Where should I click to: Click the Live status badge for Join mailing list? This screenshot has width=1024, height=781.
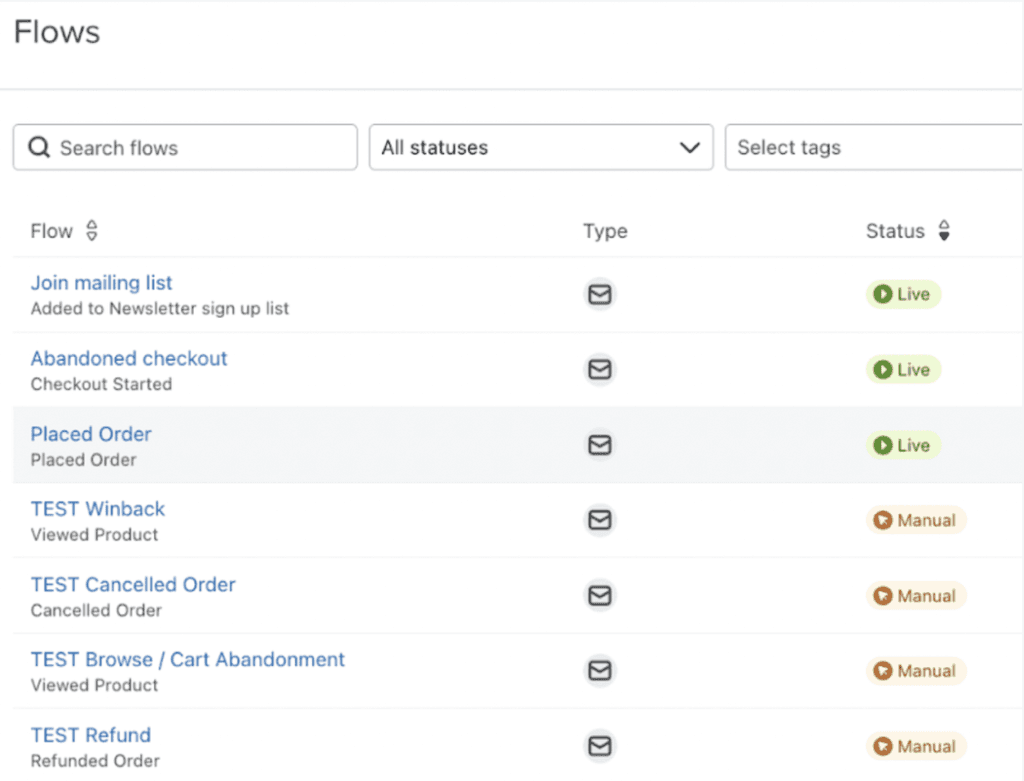(x=903, y=294)
